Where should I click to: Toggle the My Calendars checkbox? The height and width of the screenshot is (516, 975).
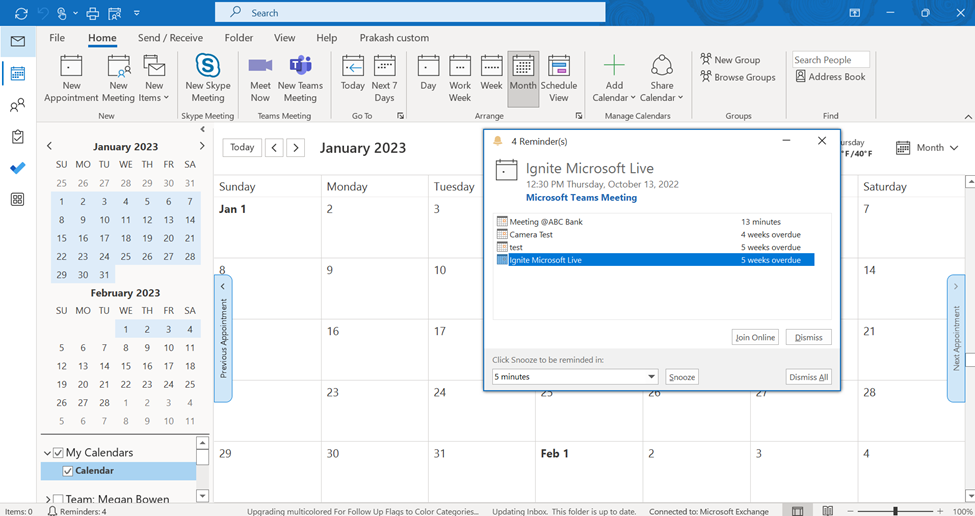point(58,453)
